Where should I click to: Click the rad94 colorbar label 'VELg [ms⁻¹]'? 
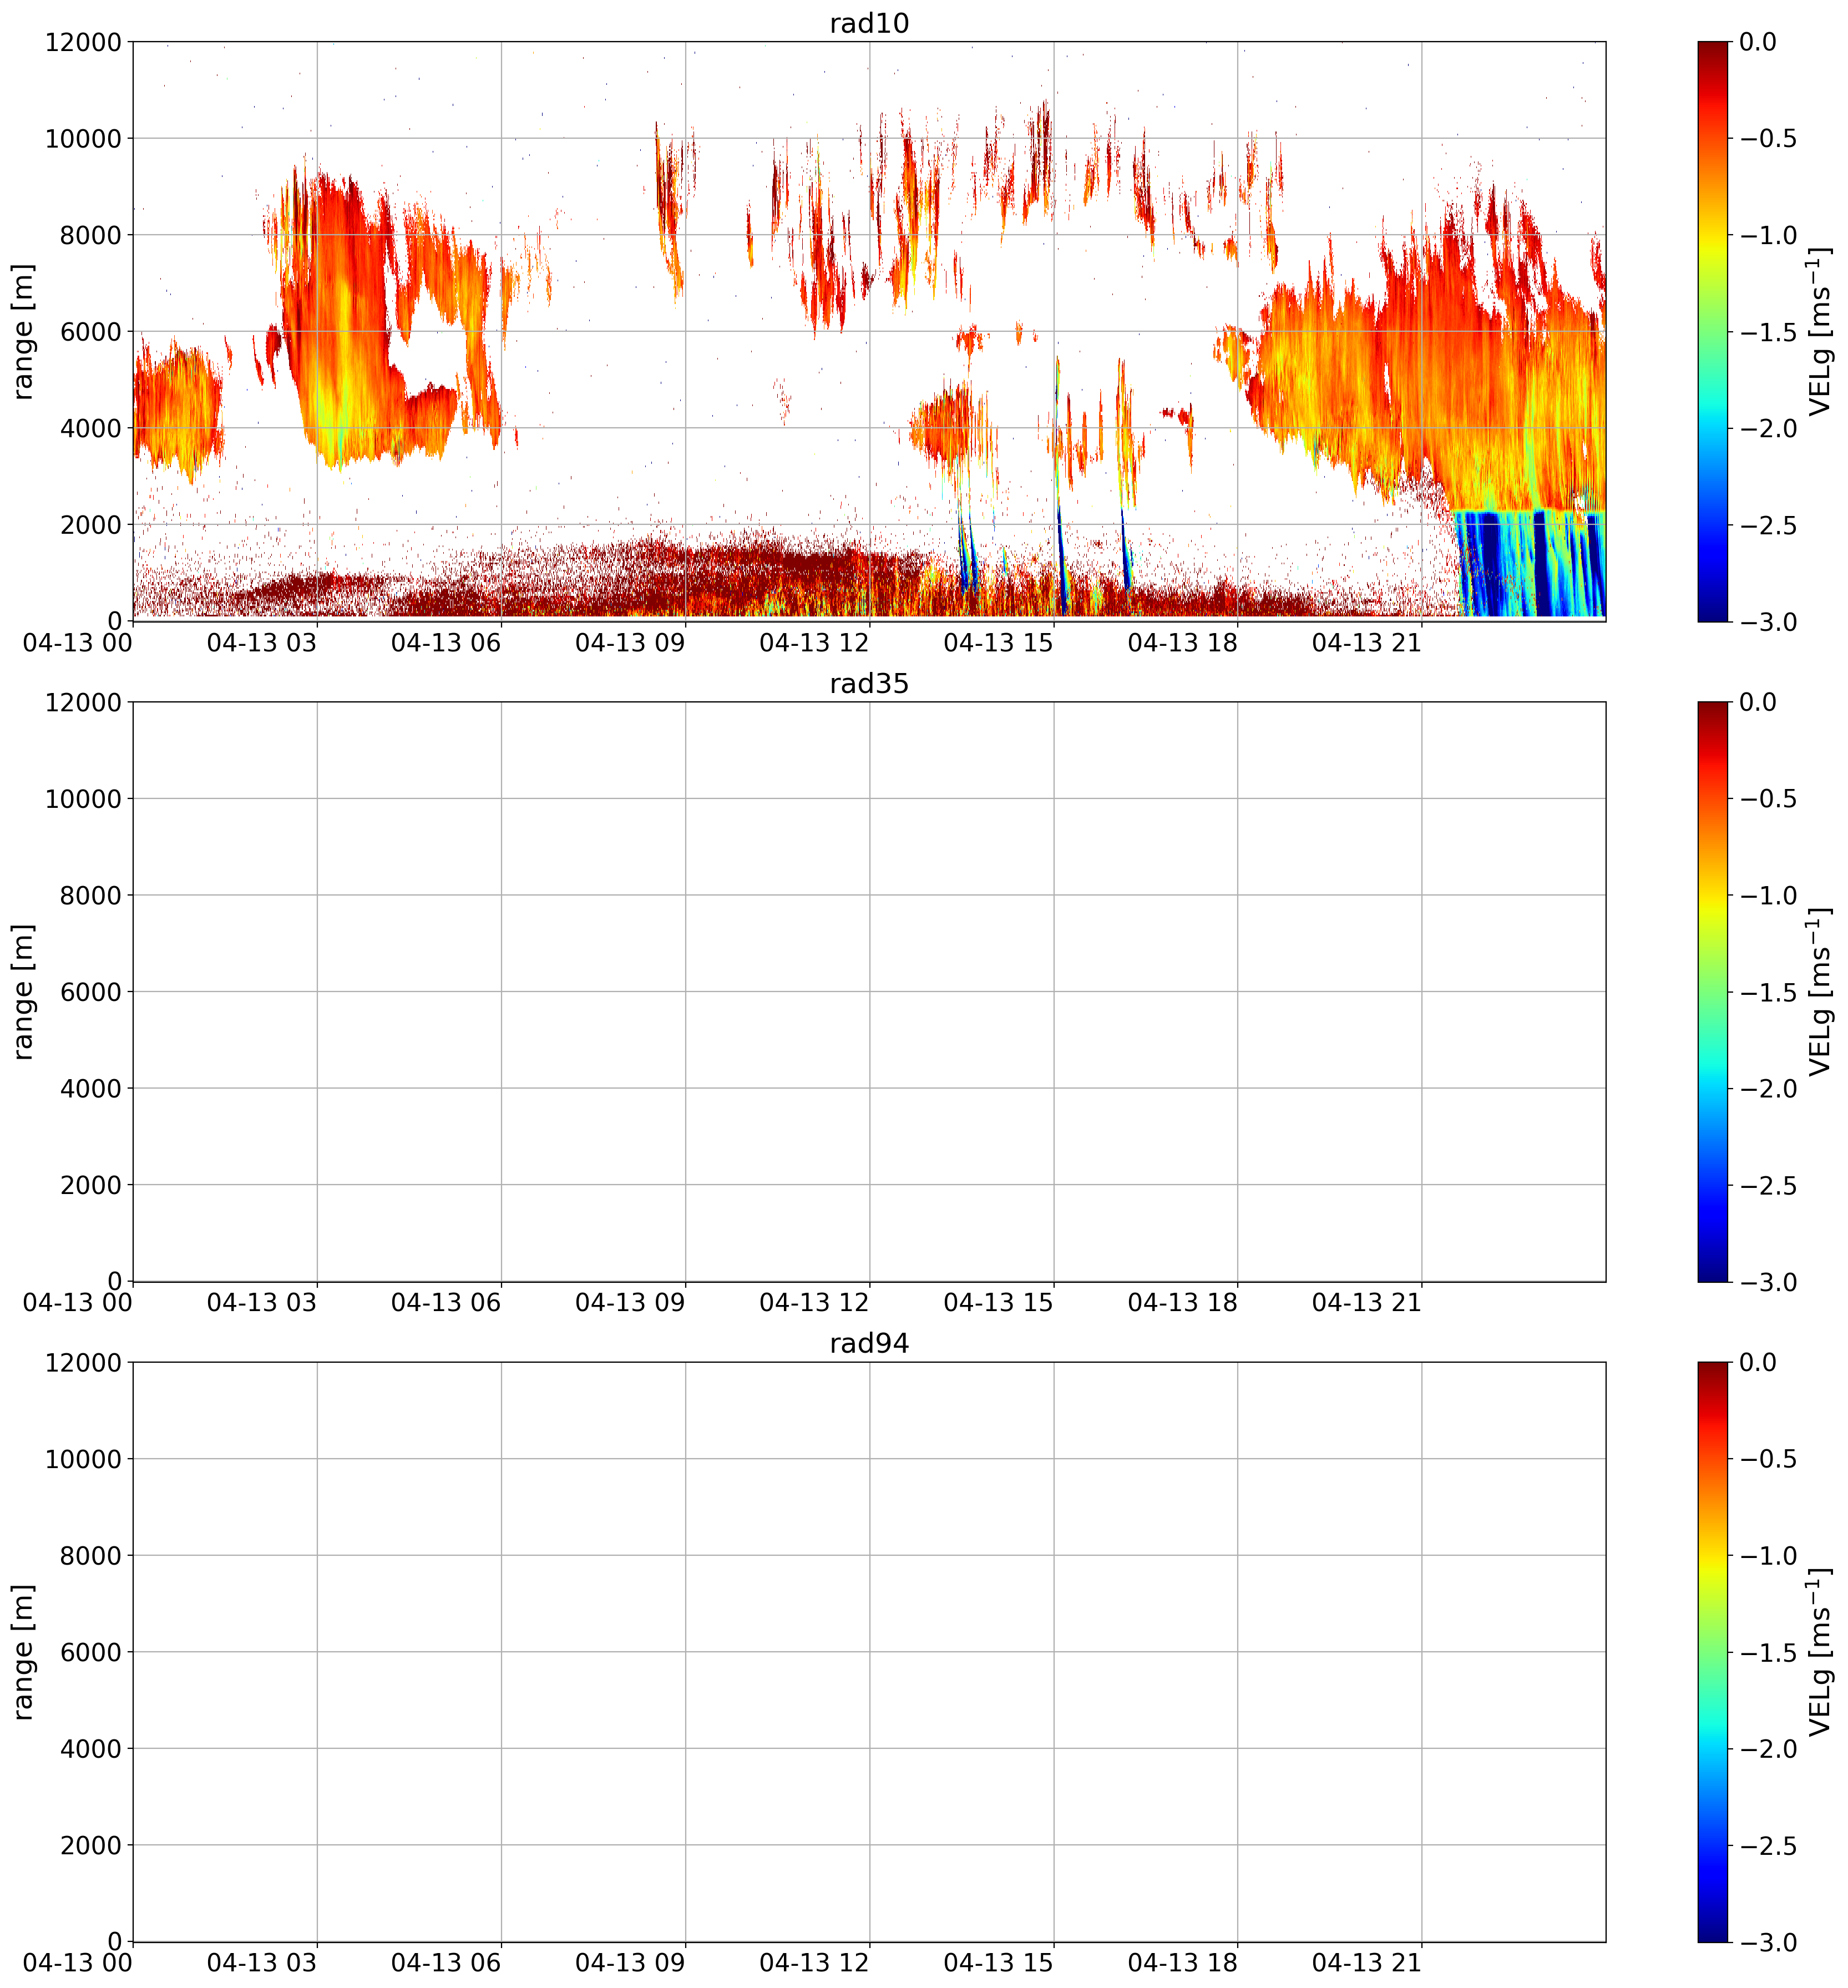point(1821,1651)
